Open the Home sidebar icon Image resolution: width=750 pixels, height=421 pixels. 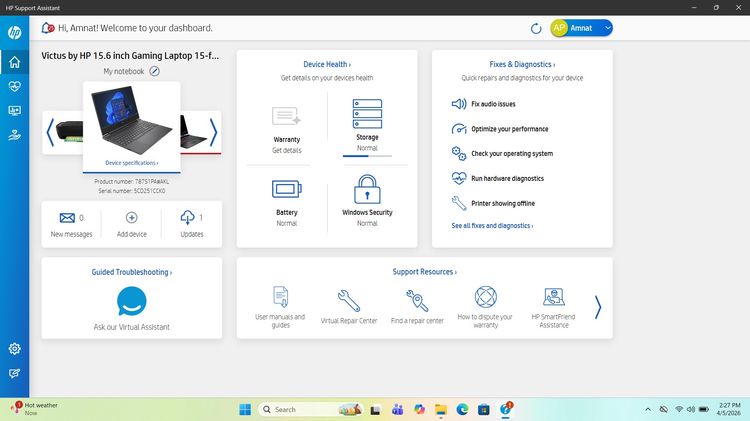pyautogui.click(x=14, y=62)
